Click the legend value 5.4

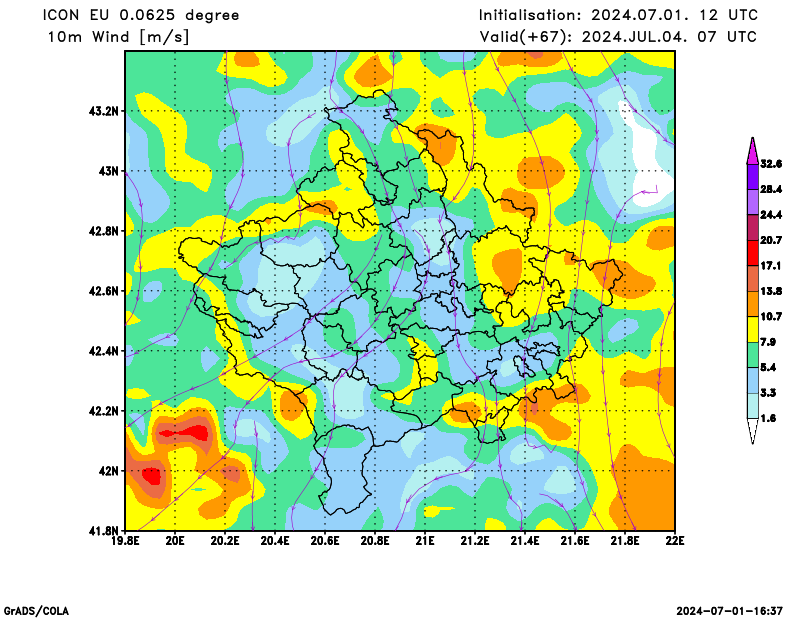pos(768,367)
